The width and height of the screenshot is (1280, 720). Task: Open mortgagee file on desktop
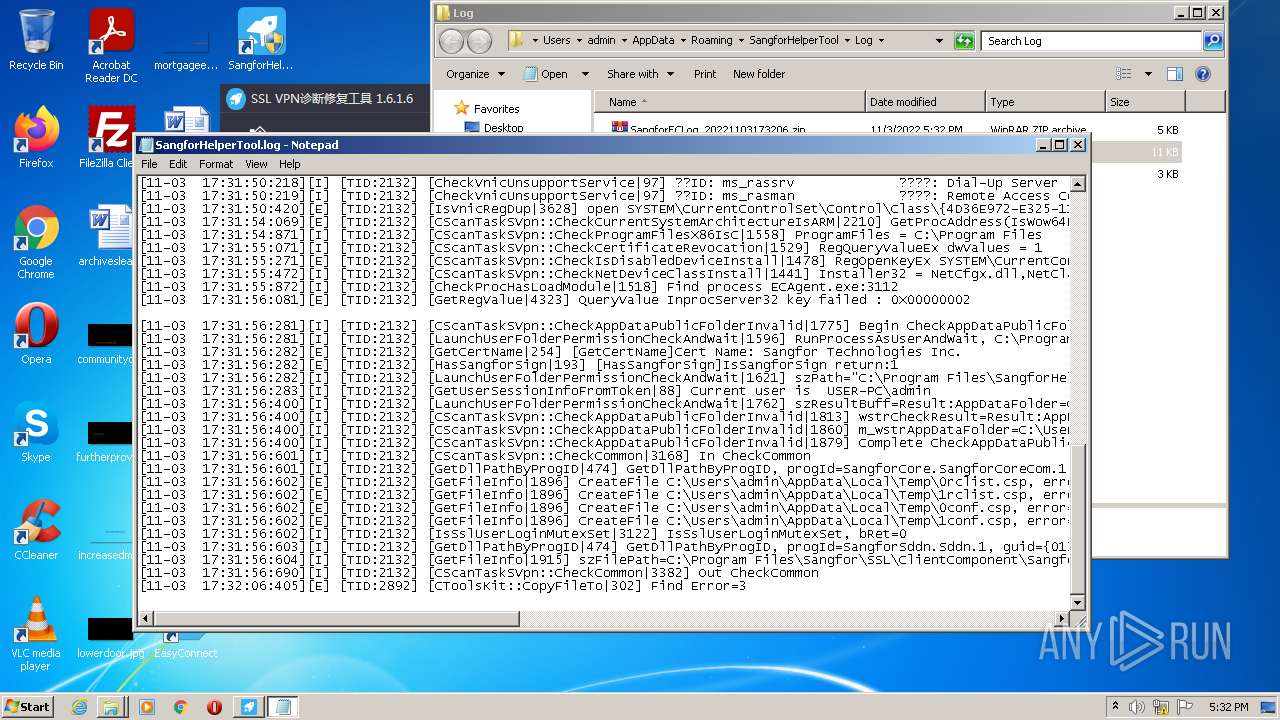(x=185, y=46)
